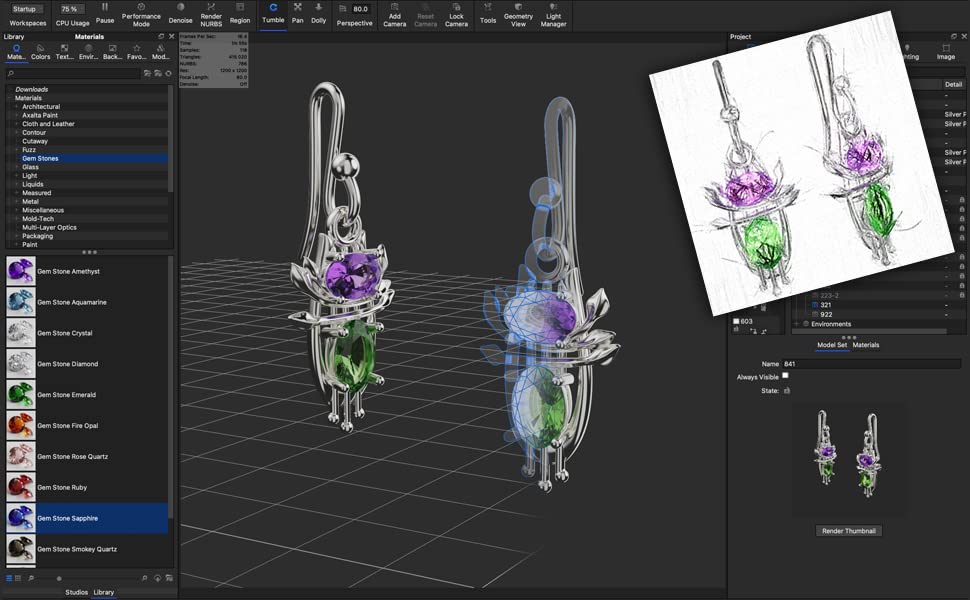Open the Light Manager

click(554, 13)
